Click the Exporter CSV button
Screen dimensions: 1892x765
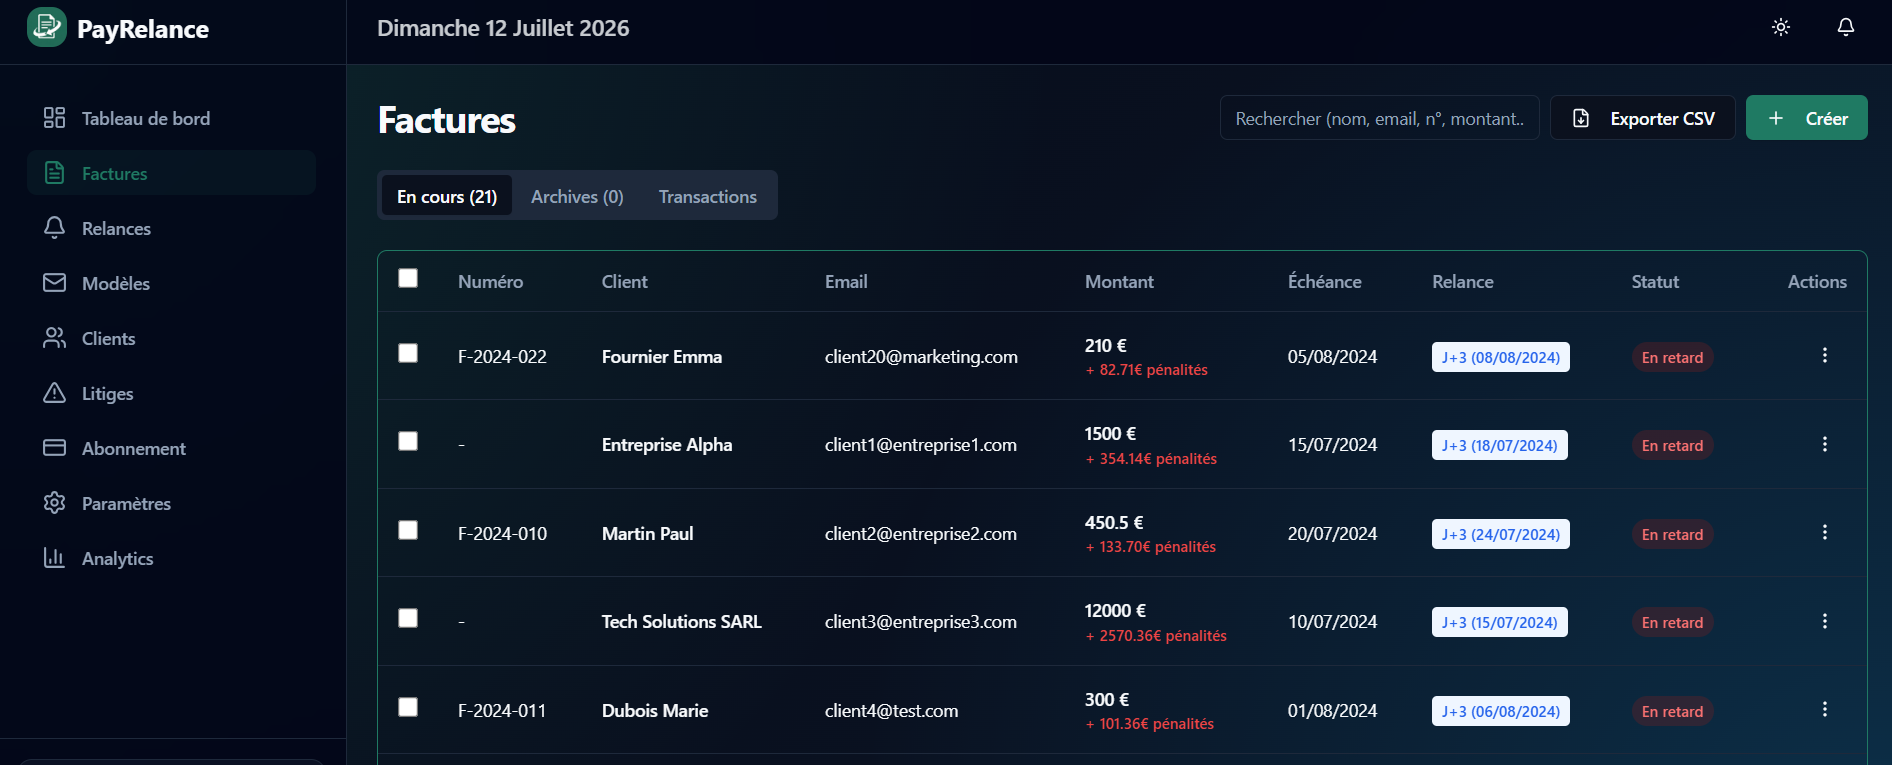(x=1643, y=118)
